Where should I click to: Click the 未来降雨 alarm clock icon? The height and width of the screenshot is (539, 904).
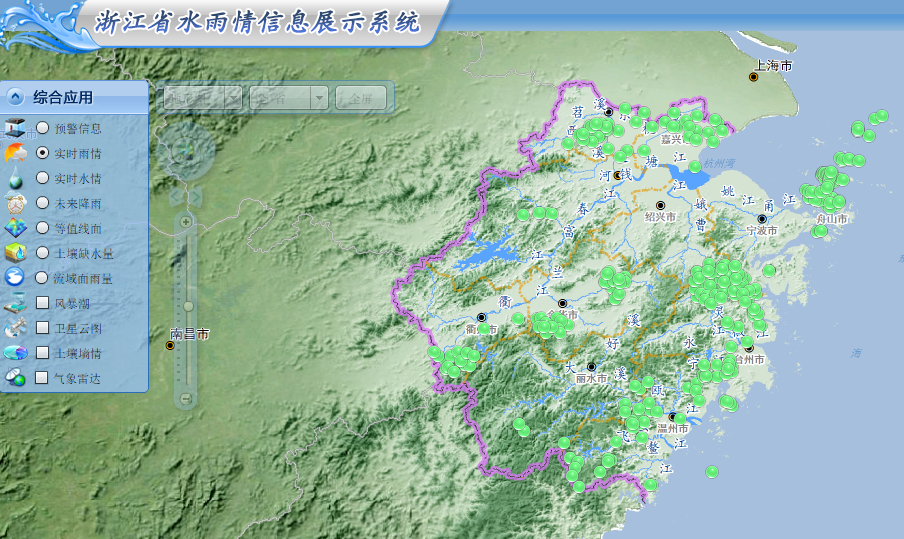point(16,203)
